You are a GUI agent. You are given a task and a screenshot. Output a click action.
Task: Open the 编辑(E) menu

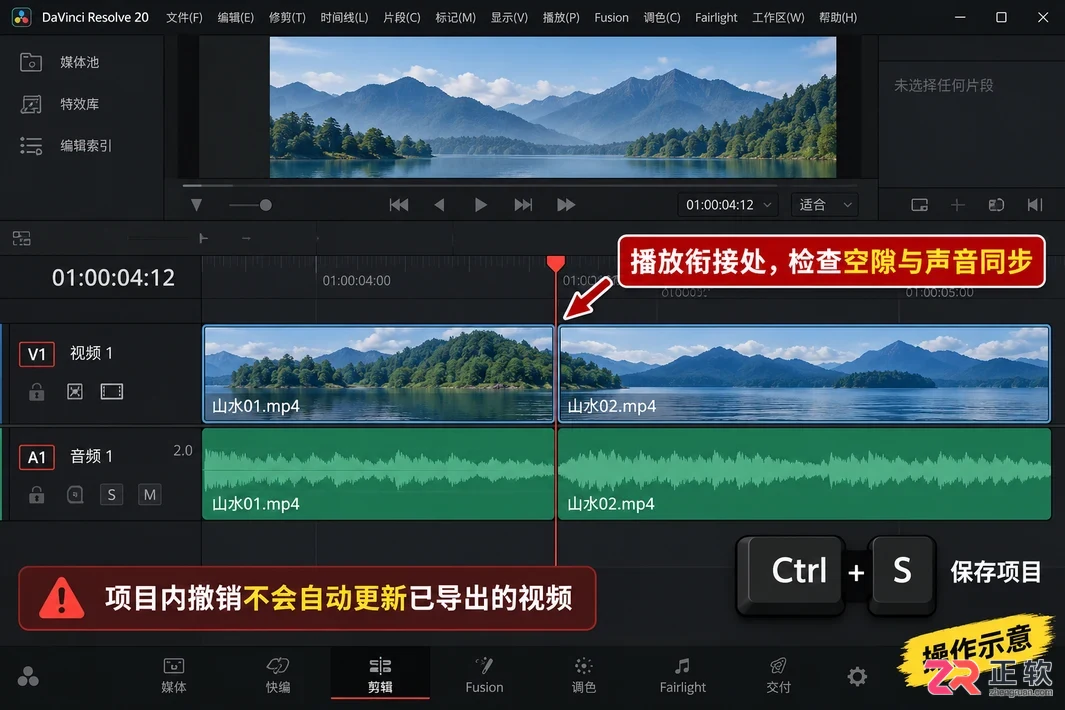pyautogui.click(x=236, y=18)
